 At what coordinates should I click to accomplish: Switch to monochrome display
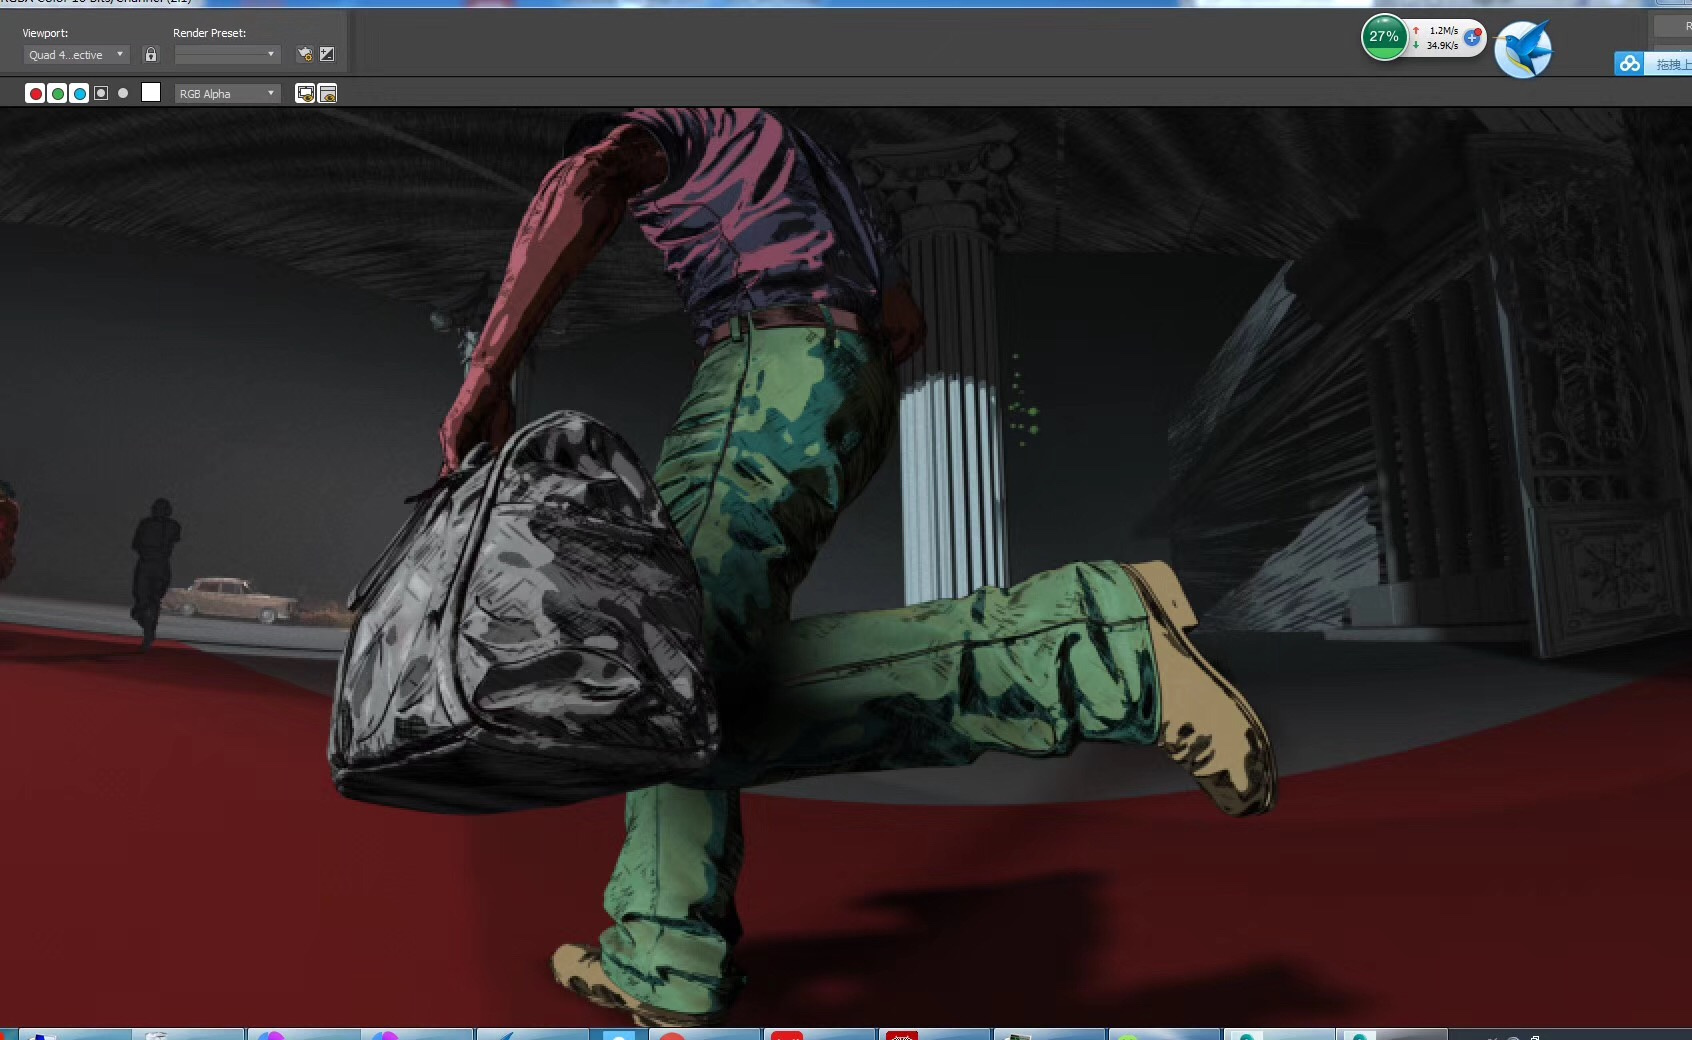pos(123,93)
